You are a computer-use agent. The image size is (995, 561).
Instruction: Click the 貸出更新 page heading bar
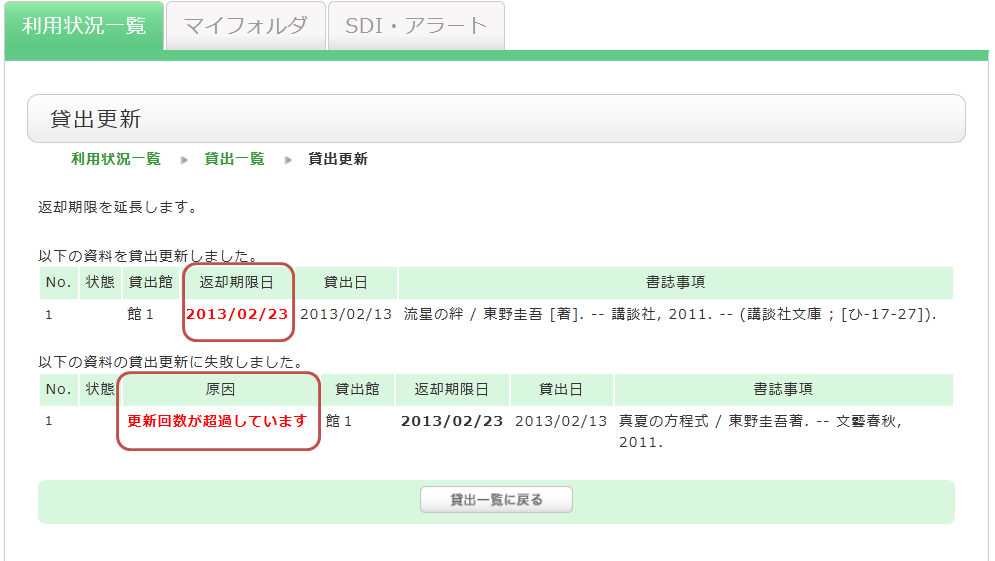[x=496, y=119]
